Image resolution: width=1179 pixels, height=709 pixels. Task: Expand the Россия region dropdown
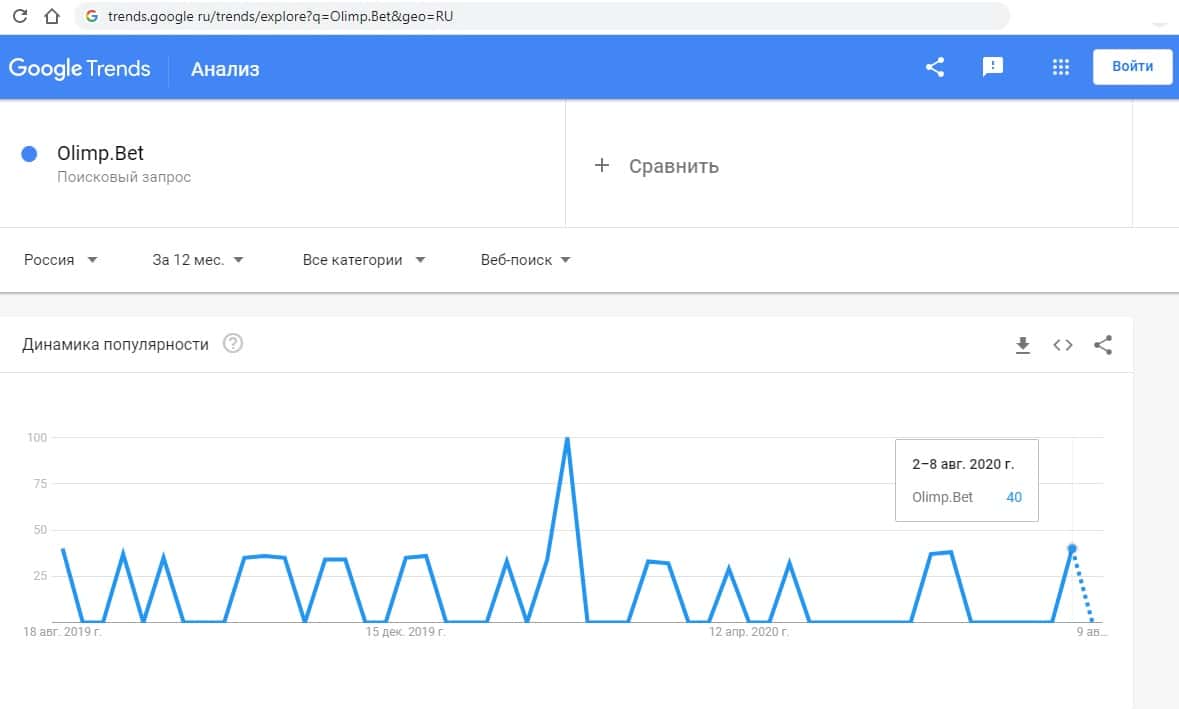tap(61, 260)
